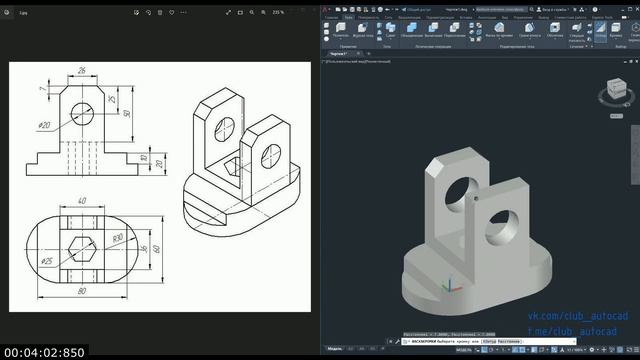
Task: Start slideshow icon in image viewer
Action: [x=240, y=13]
